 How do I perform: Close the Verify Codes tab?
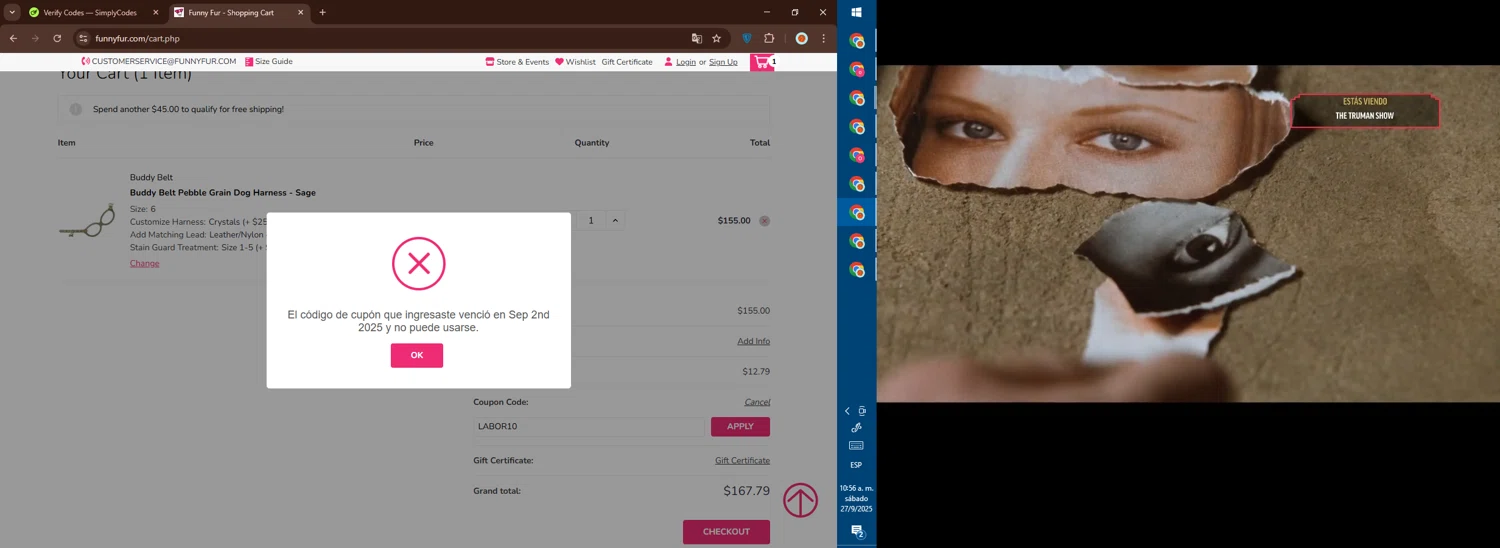[x=155, y=13]
